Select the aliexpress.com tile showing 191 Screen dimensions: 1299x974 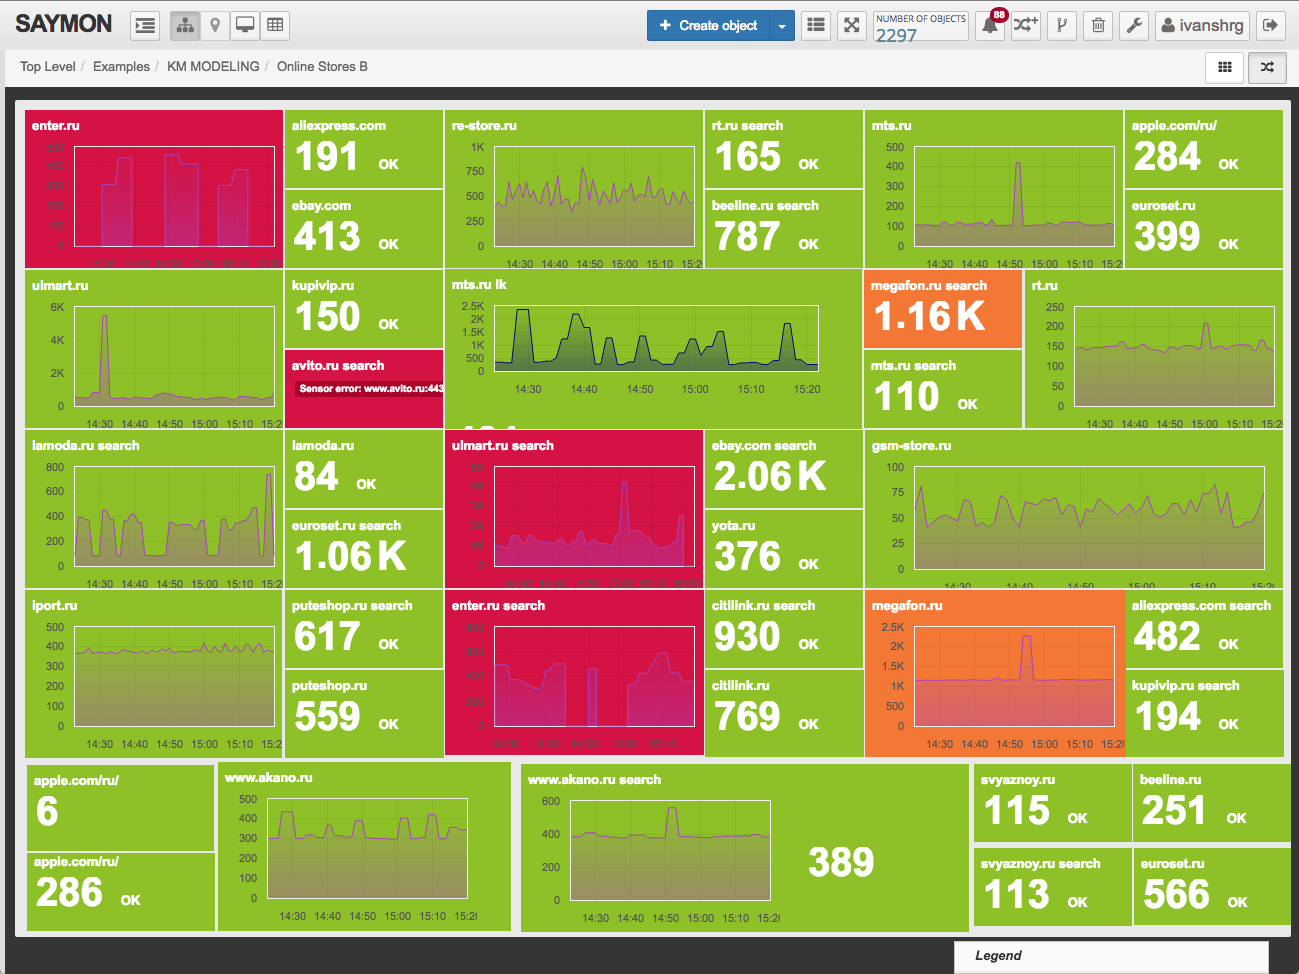pos(364,149)
